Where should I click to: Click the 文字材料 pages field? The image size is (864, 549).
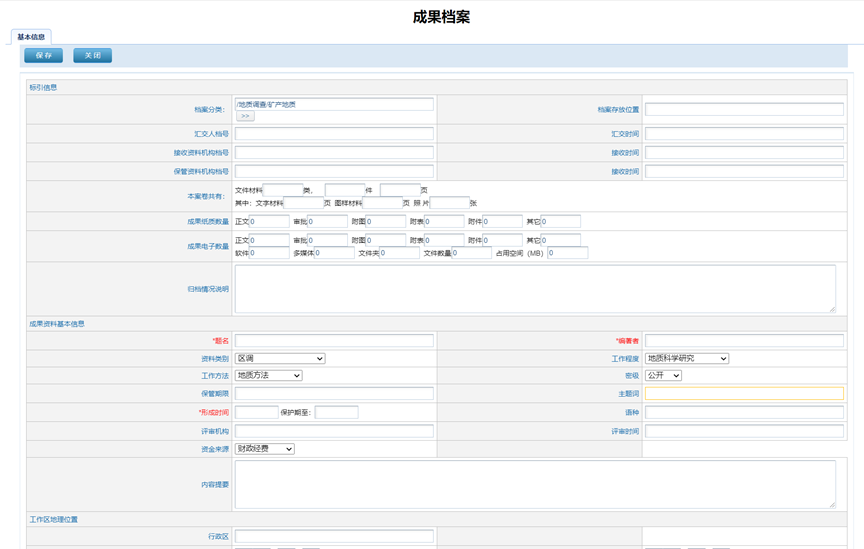coord(303,203)
